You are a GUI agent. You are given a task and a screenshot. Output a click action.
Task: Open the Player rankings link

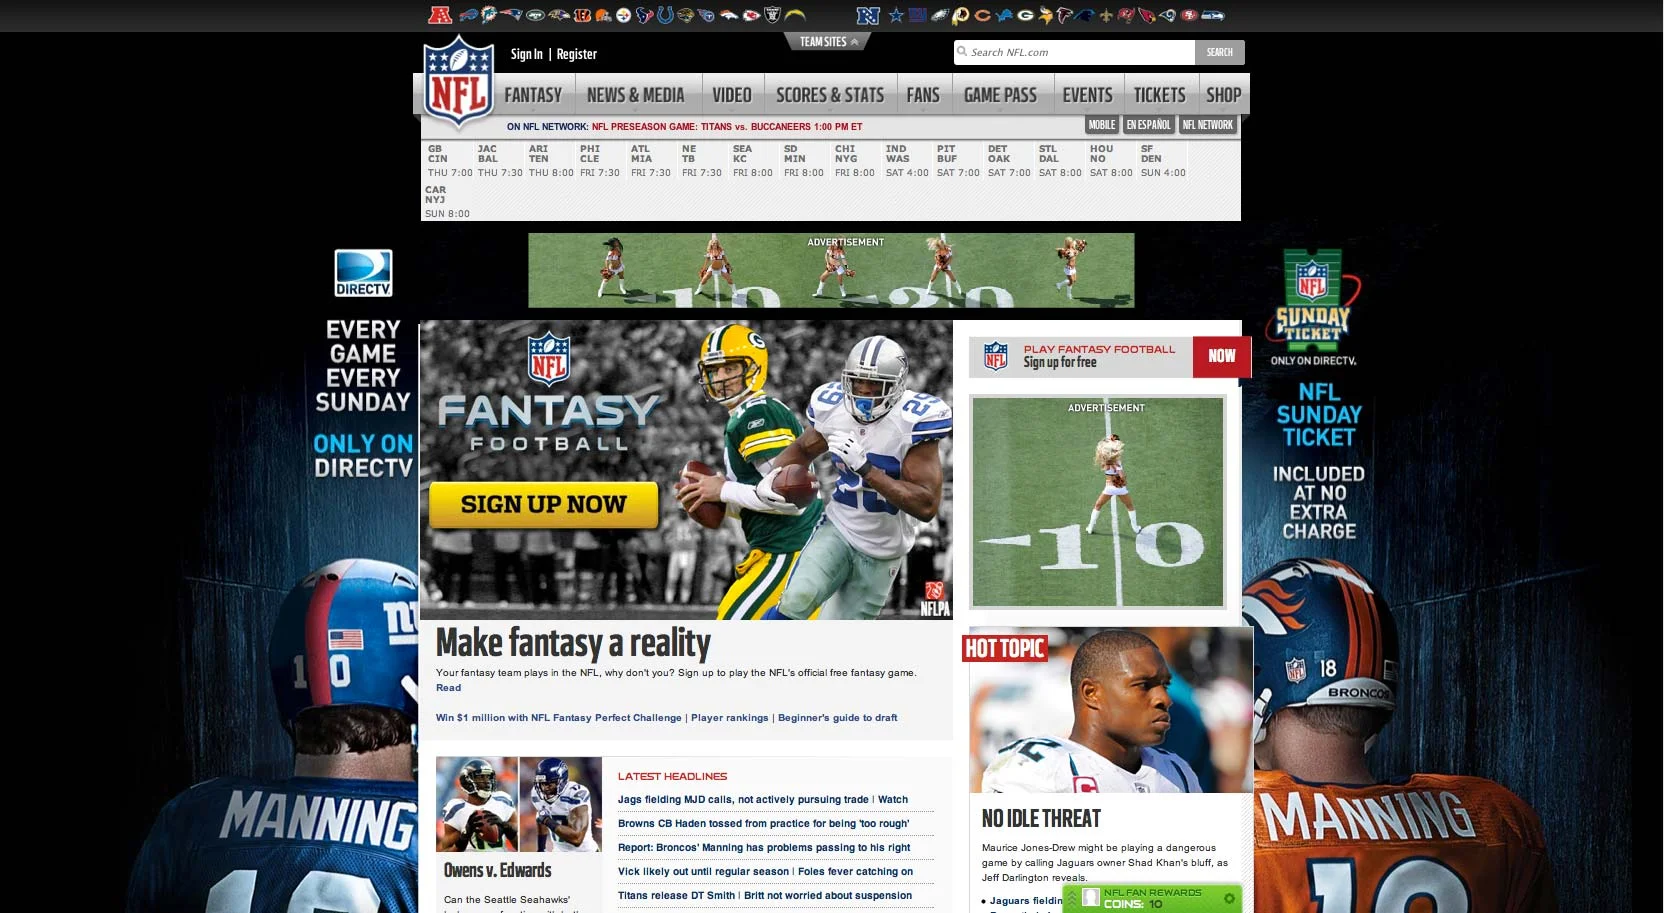[730, 718]
